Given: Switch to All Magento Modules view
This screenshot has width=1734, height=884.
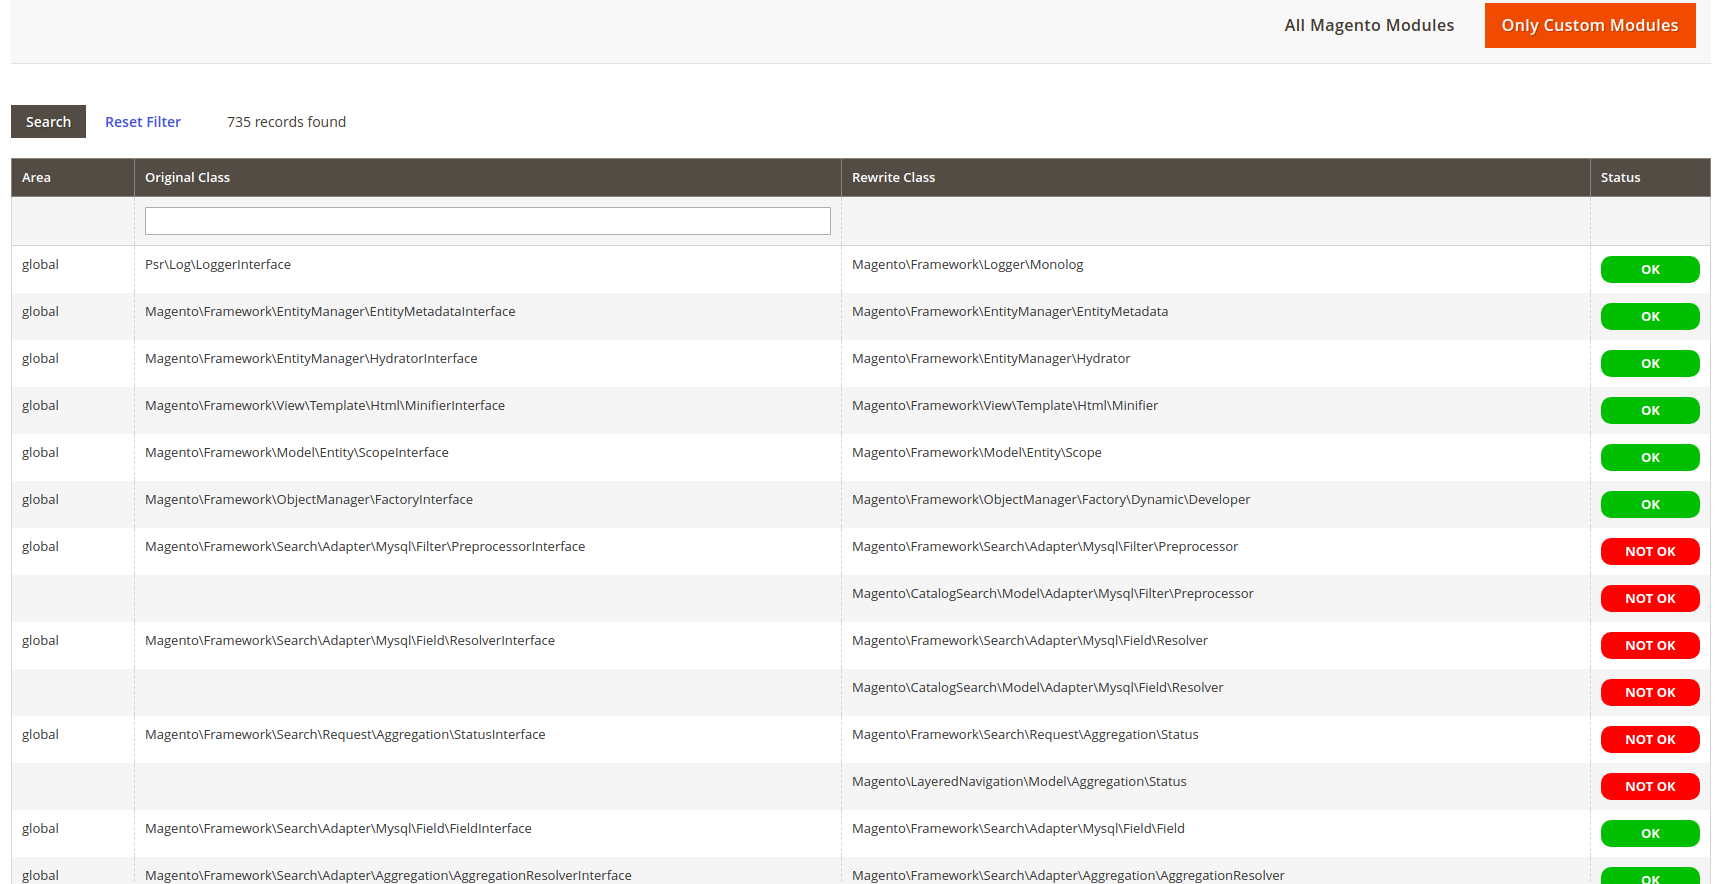Looking at the screenshot, I should tap(1369, 25).
